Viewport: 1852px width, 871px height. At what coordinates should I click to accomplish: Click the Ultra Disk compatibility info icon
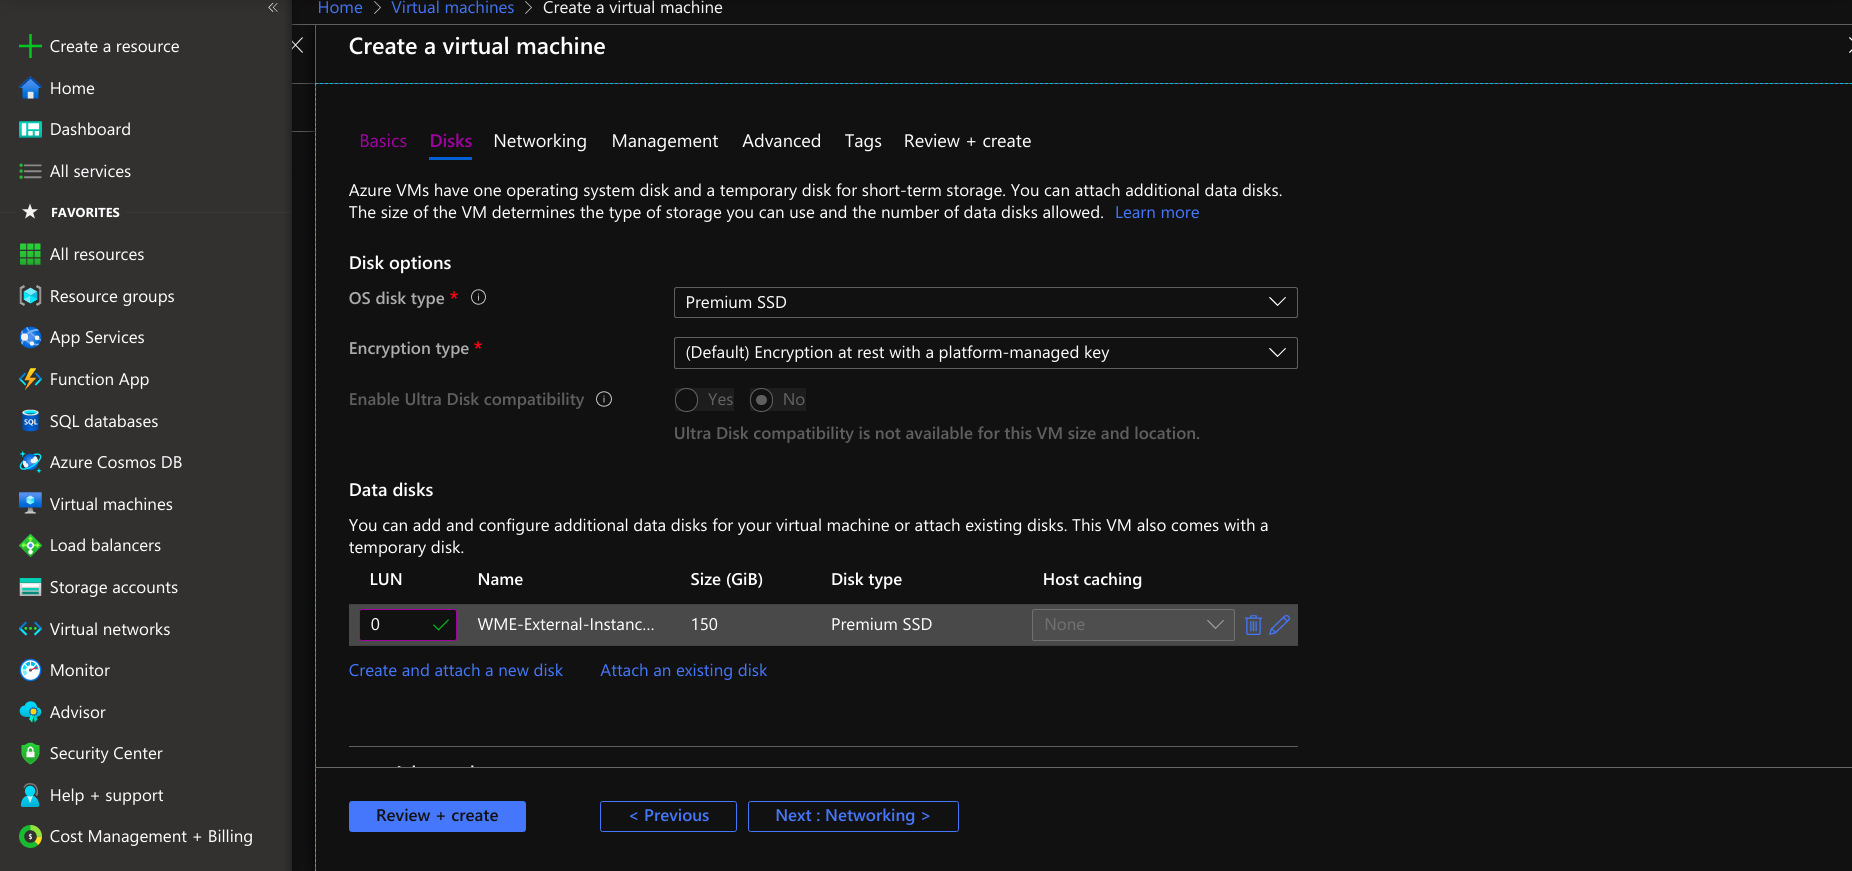pyautogui.click(x=604, y=399)
